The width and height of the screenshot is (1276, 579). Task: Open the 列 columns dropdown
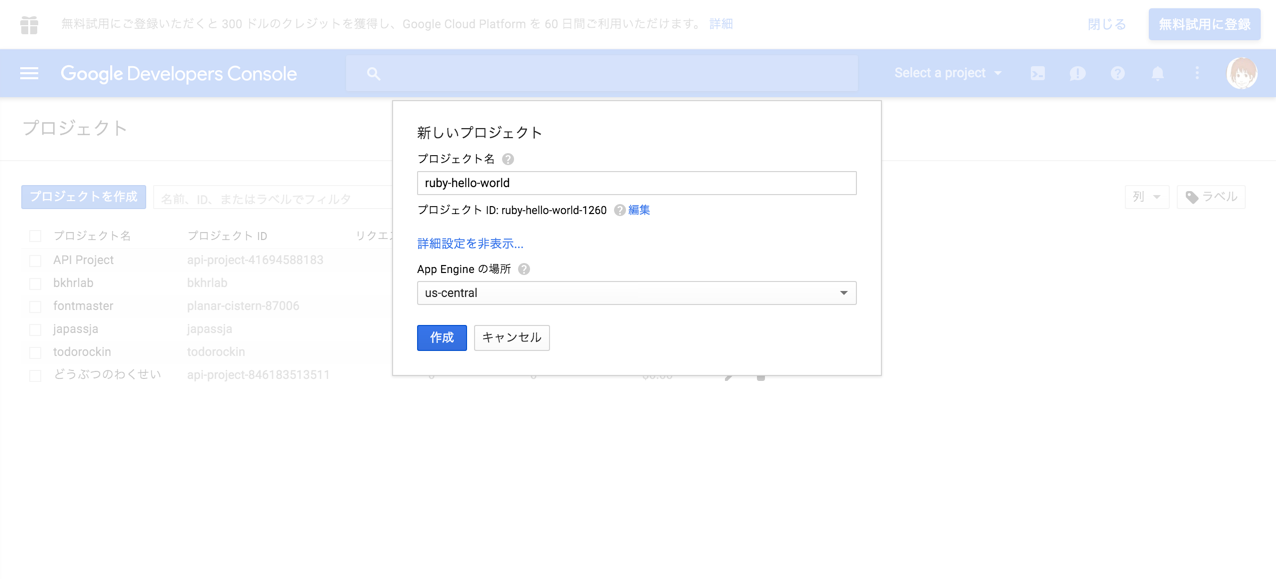click(x=1147, y=197)
